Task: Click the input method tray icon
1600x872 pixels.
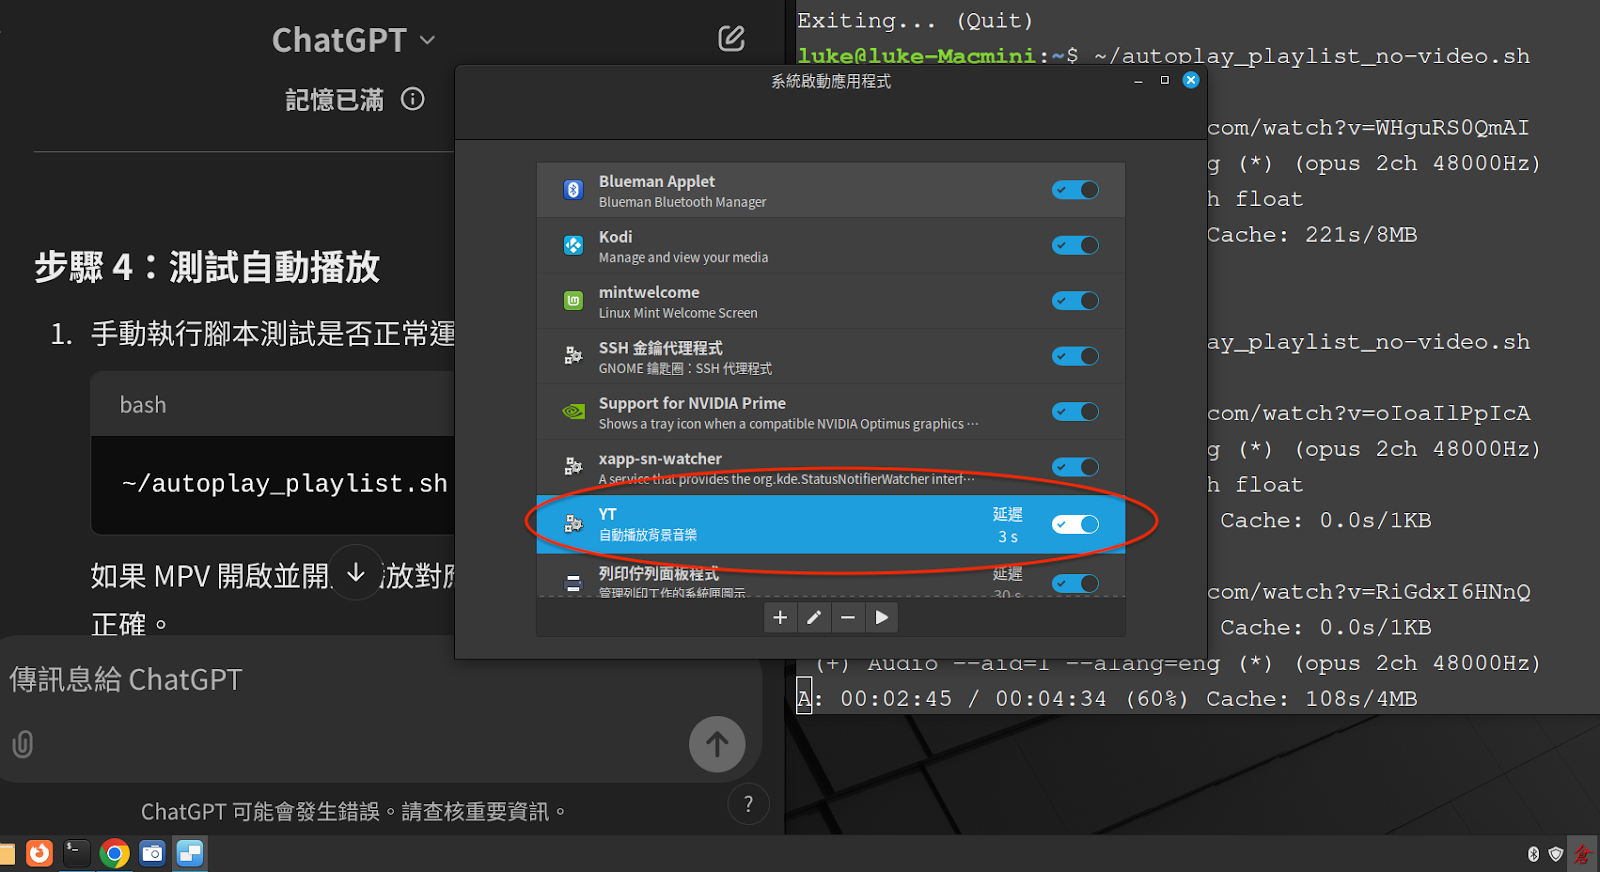Action: tap(1582, 854)
